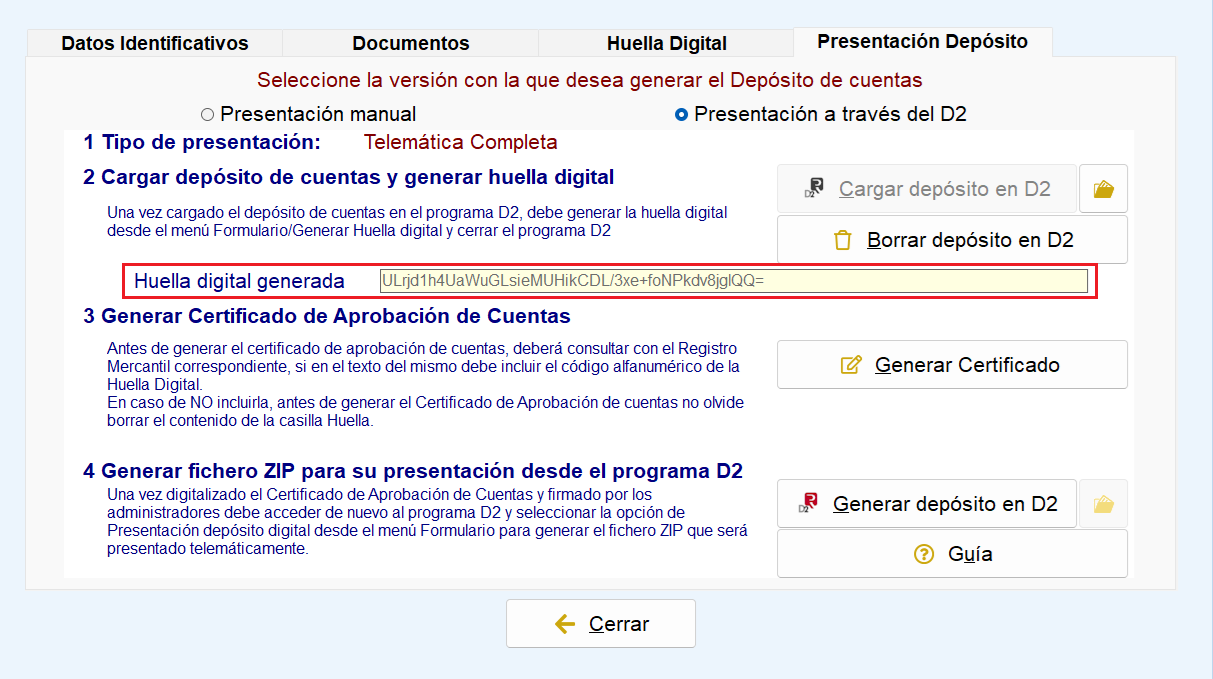
Task: Click the yellow back arrow on Cerrar
Action: (565, 624)
